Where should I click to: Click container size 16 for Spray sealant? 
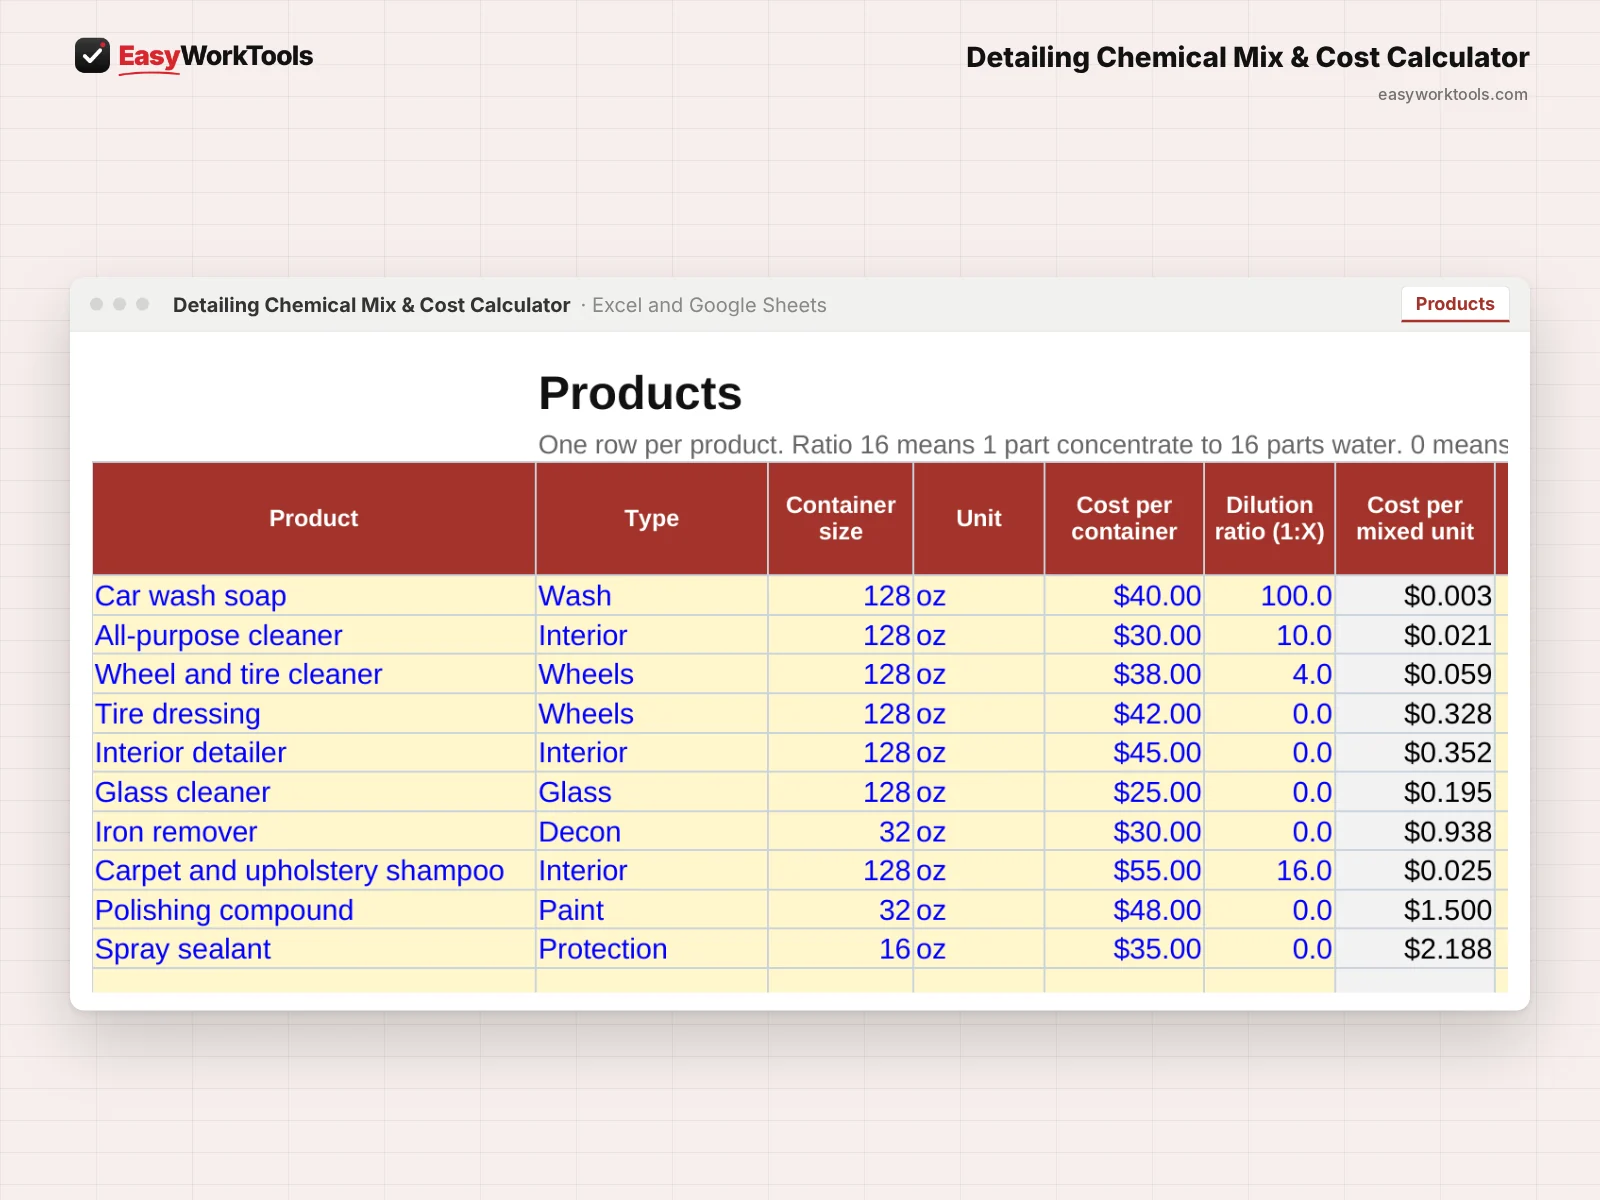pyautogui.click(x=840, y=949)
